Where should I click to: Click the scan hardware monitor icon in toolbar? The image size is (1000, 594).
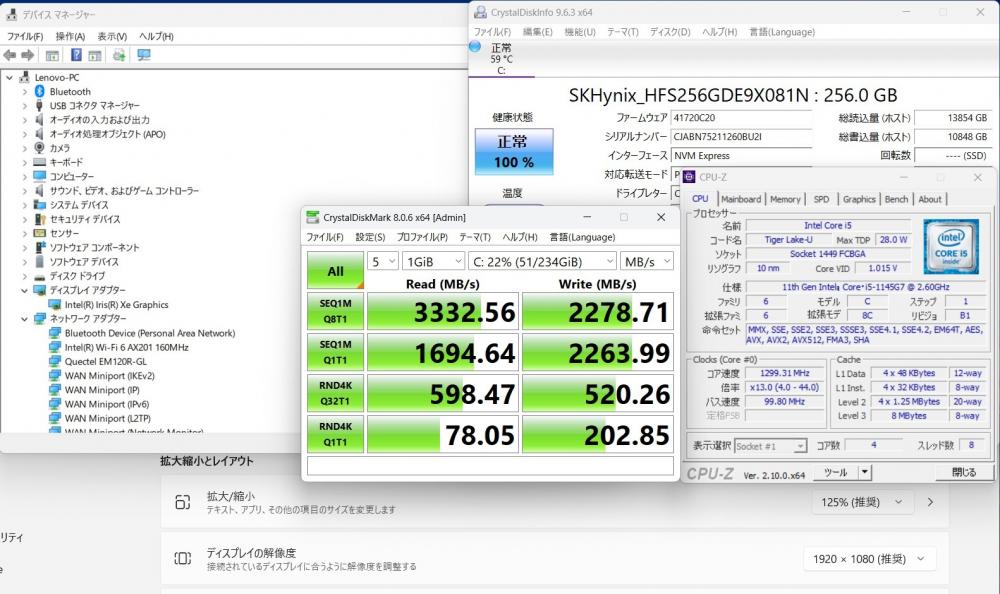(x=144, y=55)
